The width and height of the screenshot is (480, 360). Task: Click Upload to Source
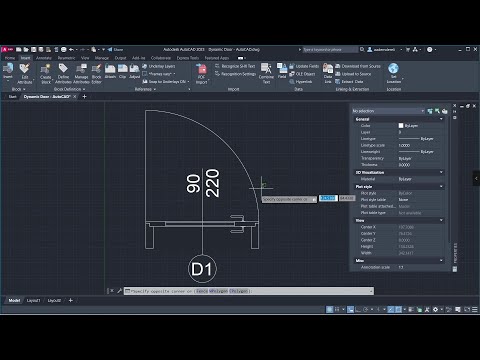click(x=353, y=74)
